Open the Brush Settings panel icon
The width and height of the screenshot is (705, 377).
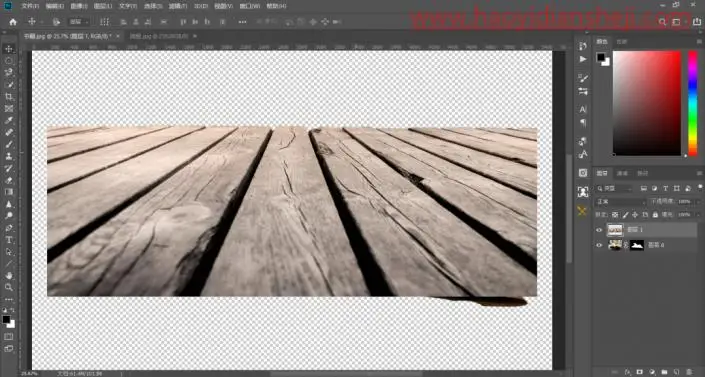pos(583,78)
